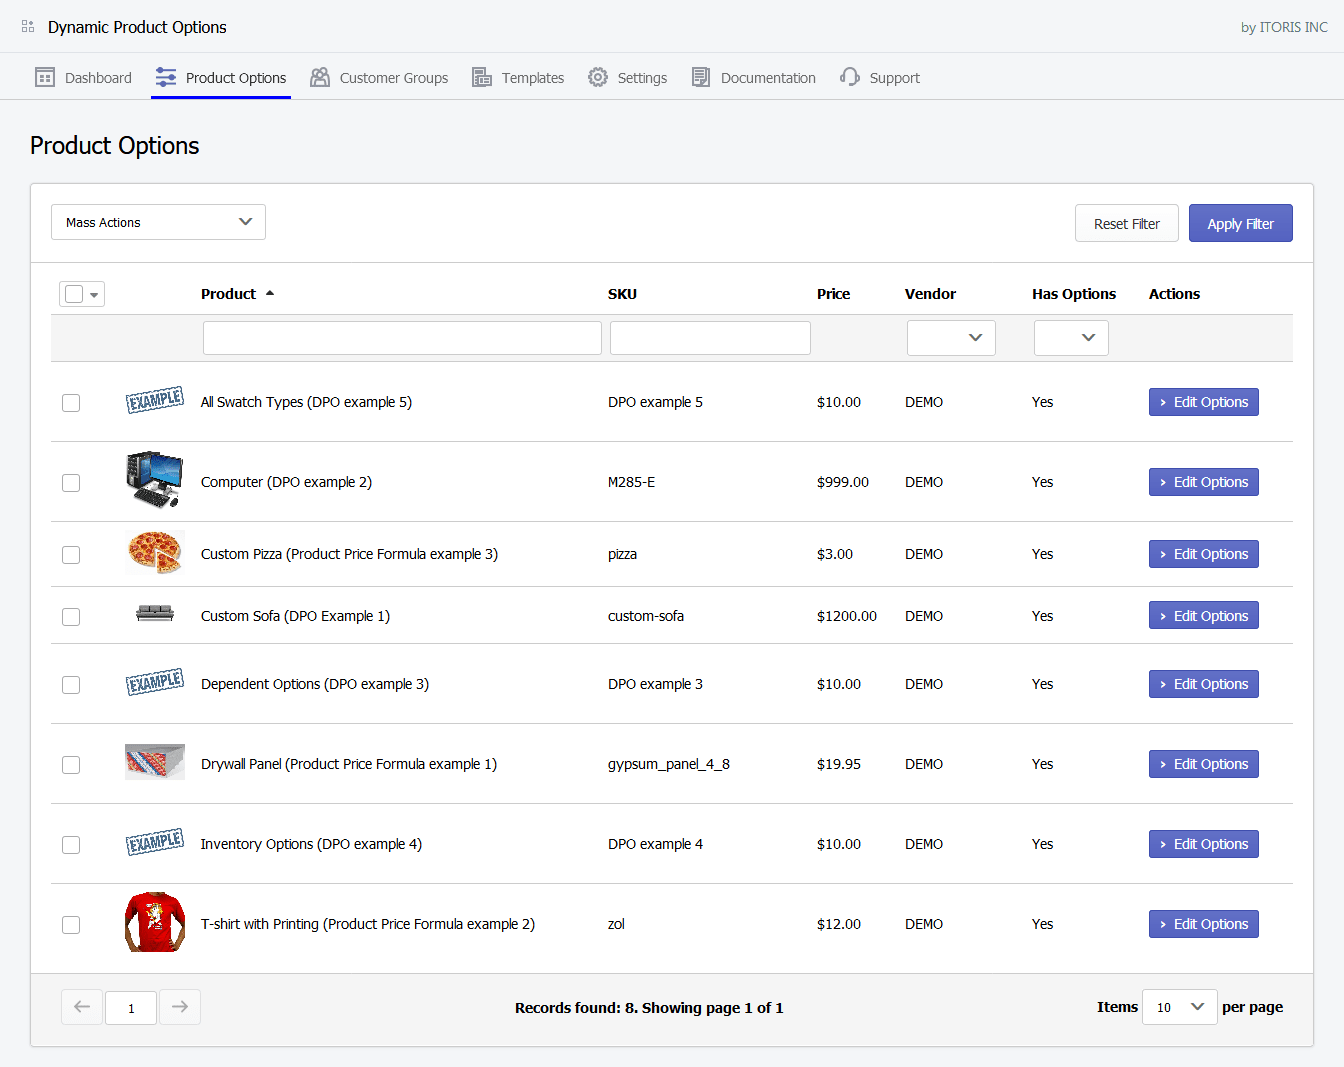The image size is (1344, 1067).
Task: Click the next page arrow
Action: [x=180, y=1007]
